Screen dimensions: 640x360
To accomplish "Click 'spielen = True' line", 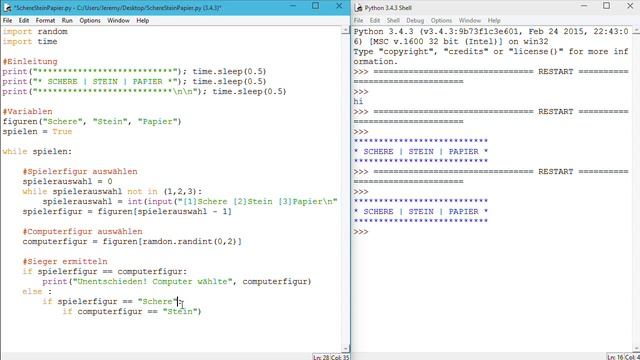I will (x=37, y=131).
